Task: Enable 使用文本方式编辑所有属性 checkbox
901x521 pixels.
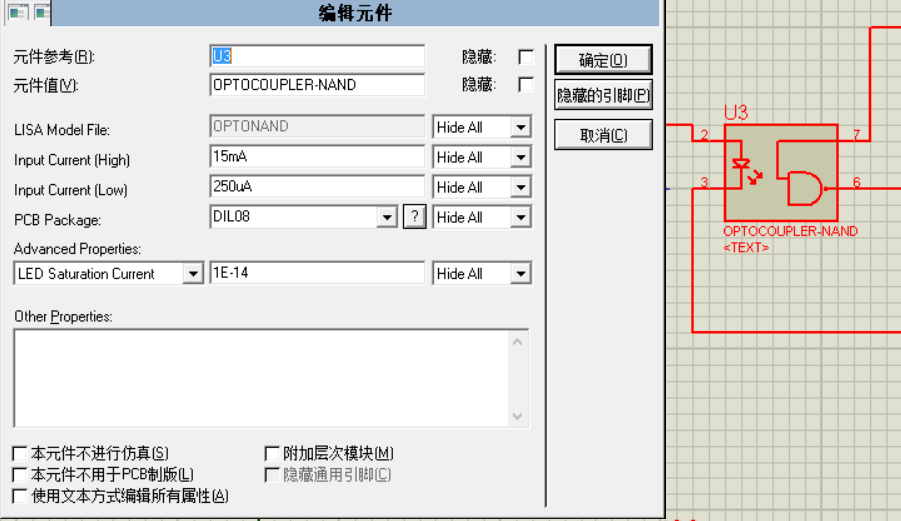Action: pos(20,496)
